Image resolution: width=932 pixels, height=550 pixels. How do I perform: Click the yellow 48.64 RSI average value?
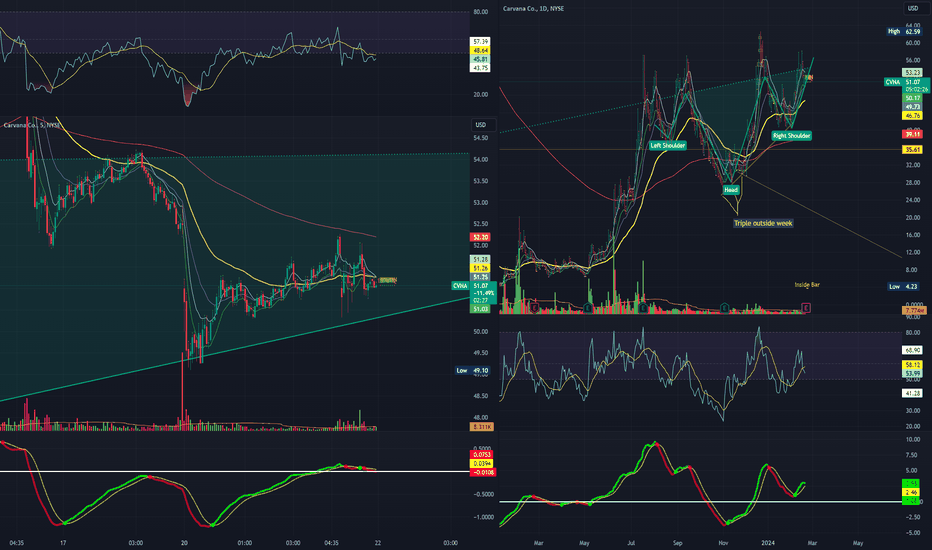click(480, 51)
